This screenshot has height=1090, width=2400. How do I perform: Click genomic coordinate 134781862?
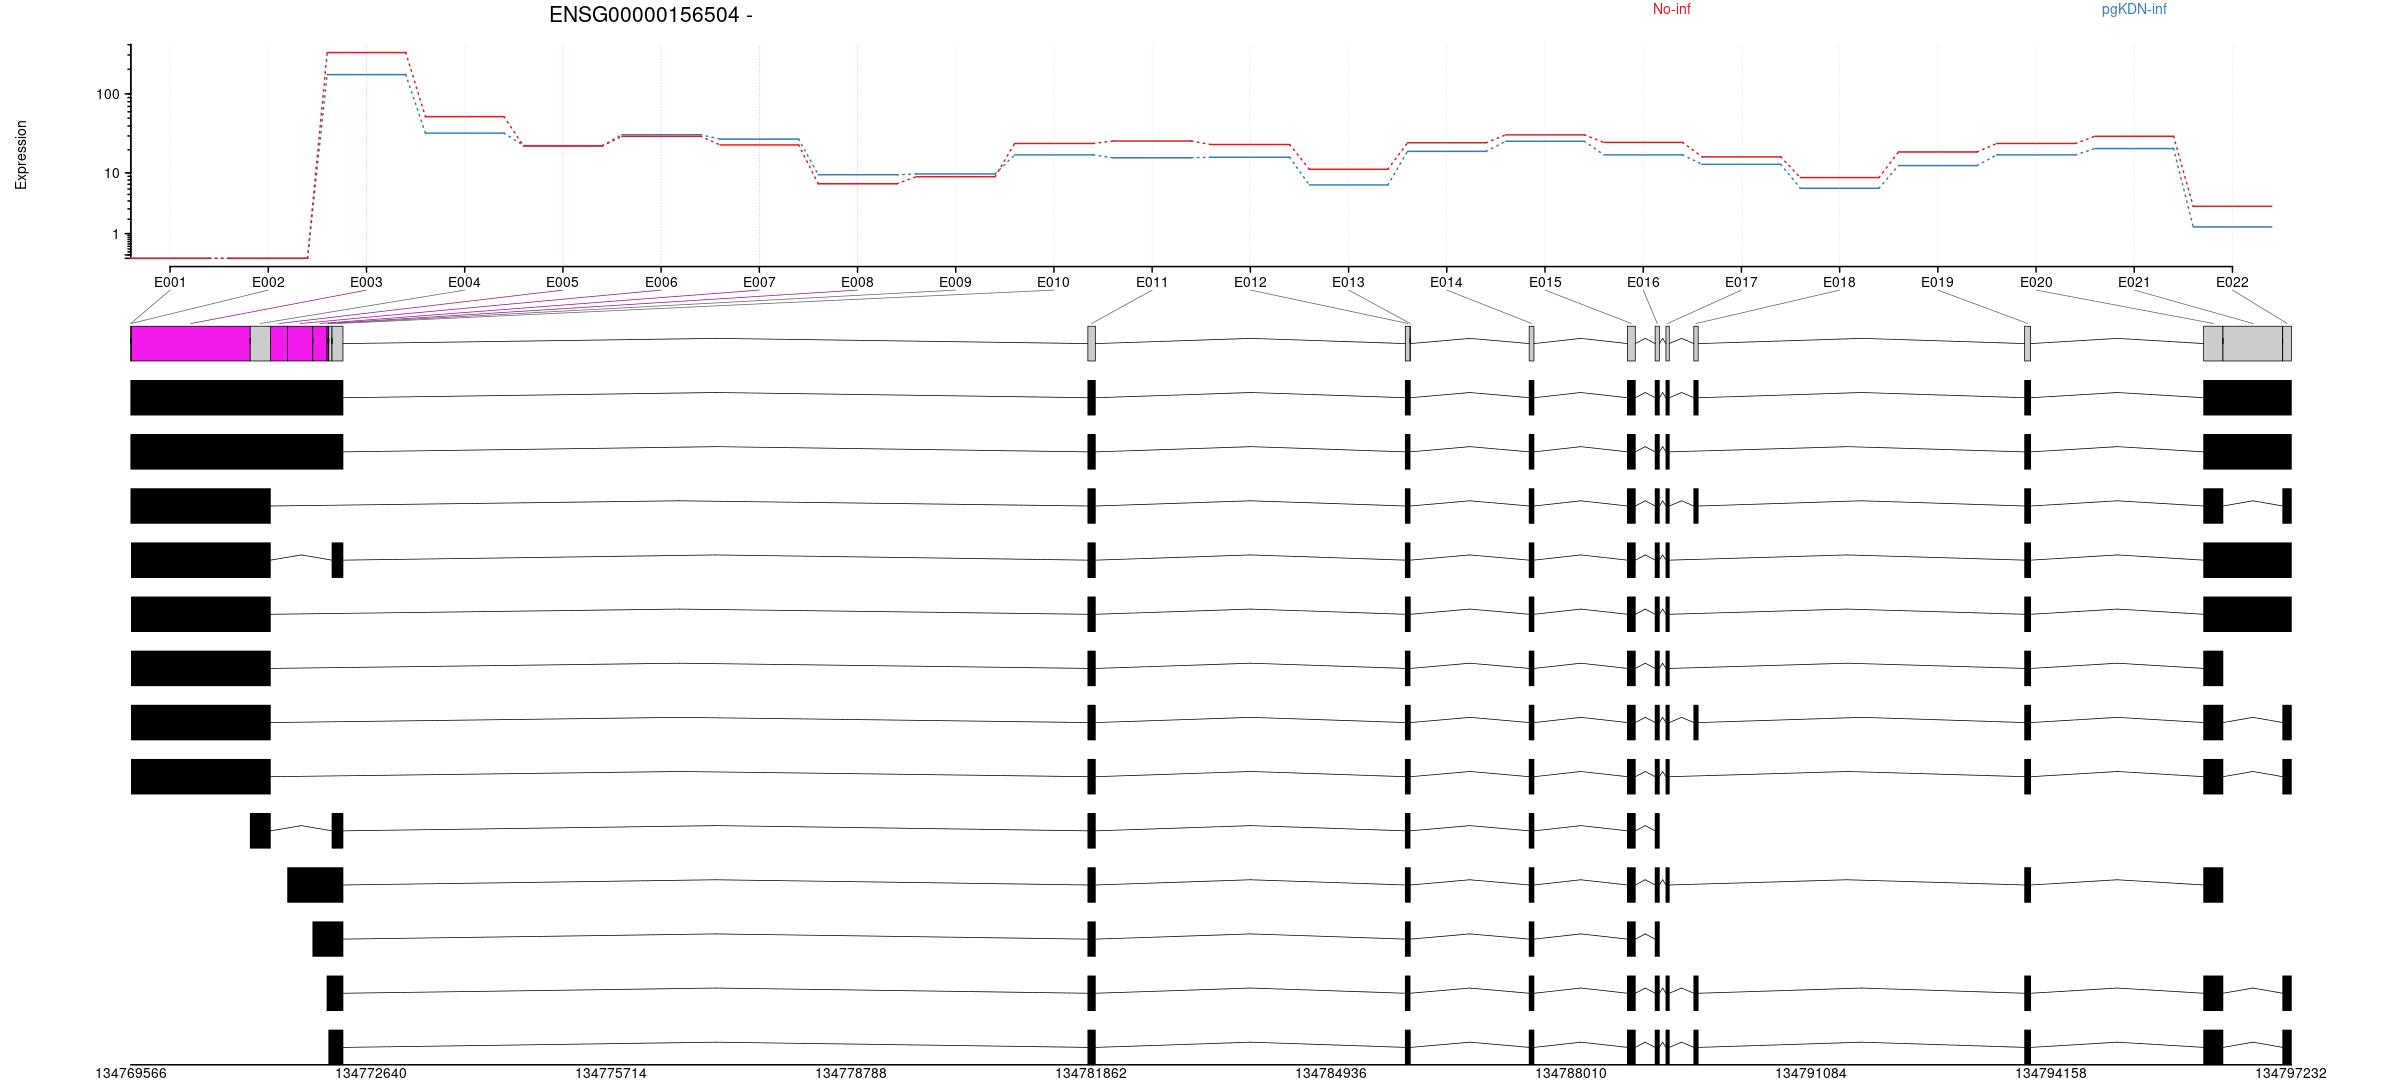(1091, 1074)
